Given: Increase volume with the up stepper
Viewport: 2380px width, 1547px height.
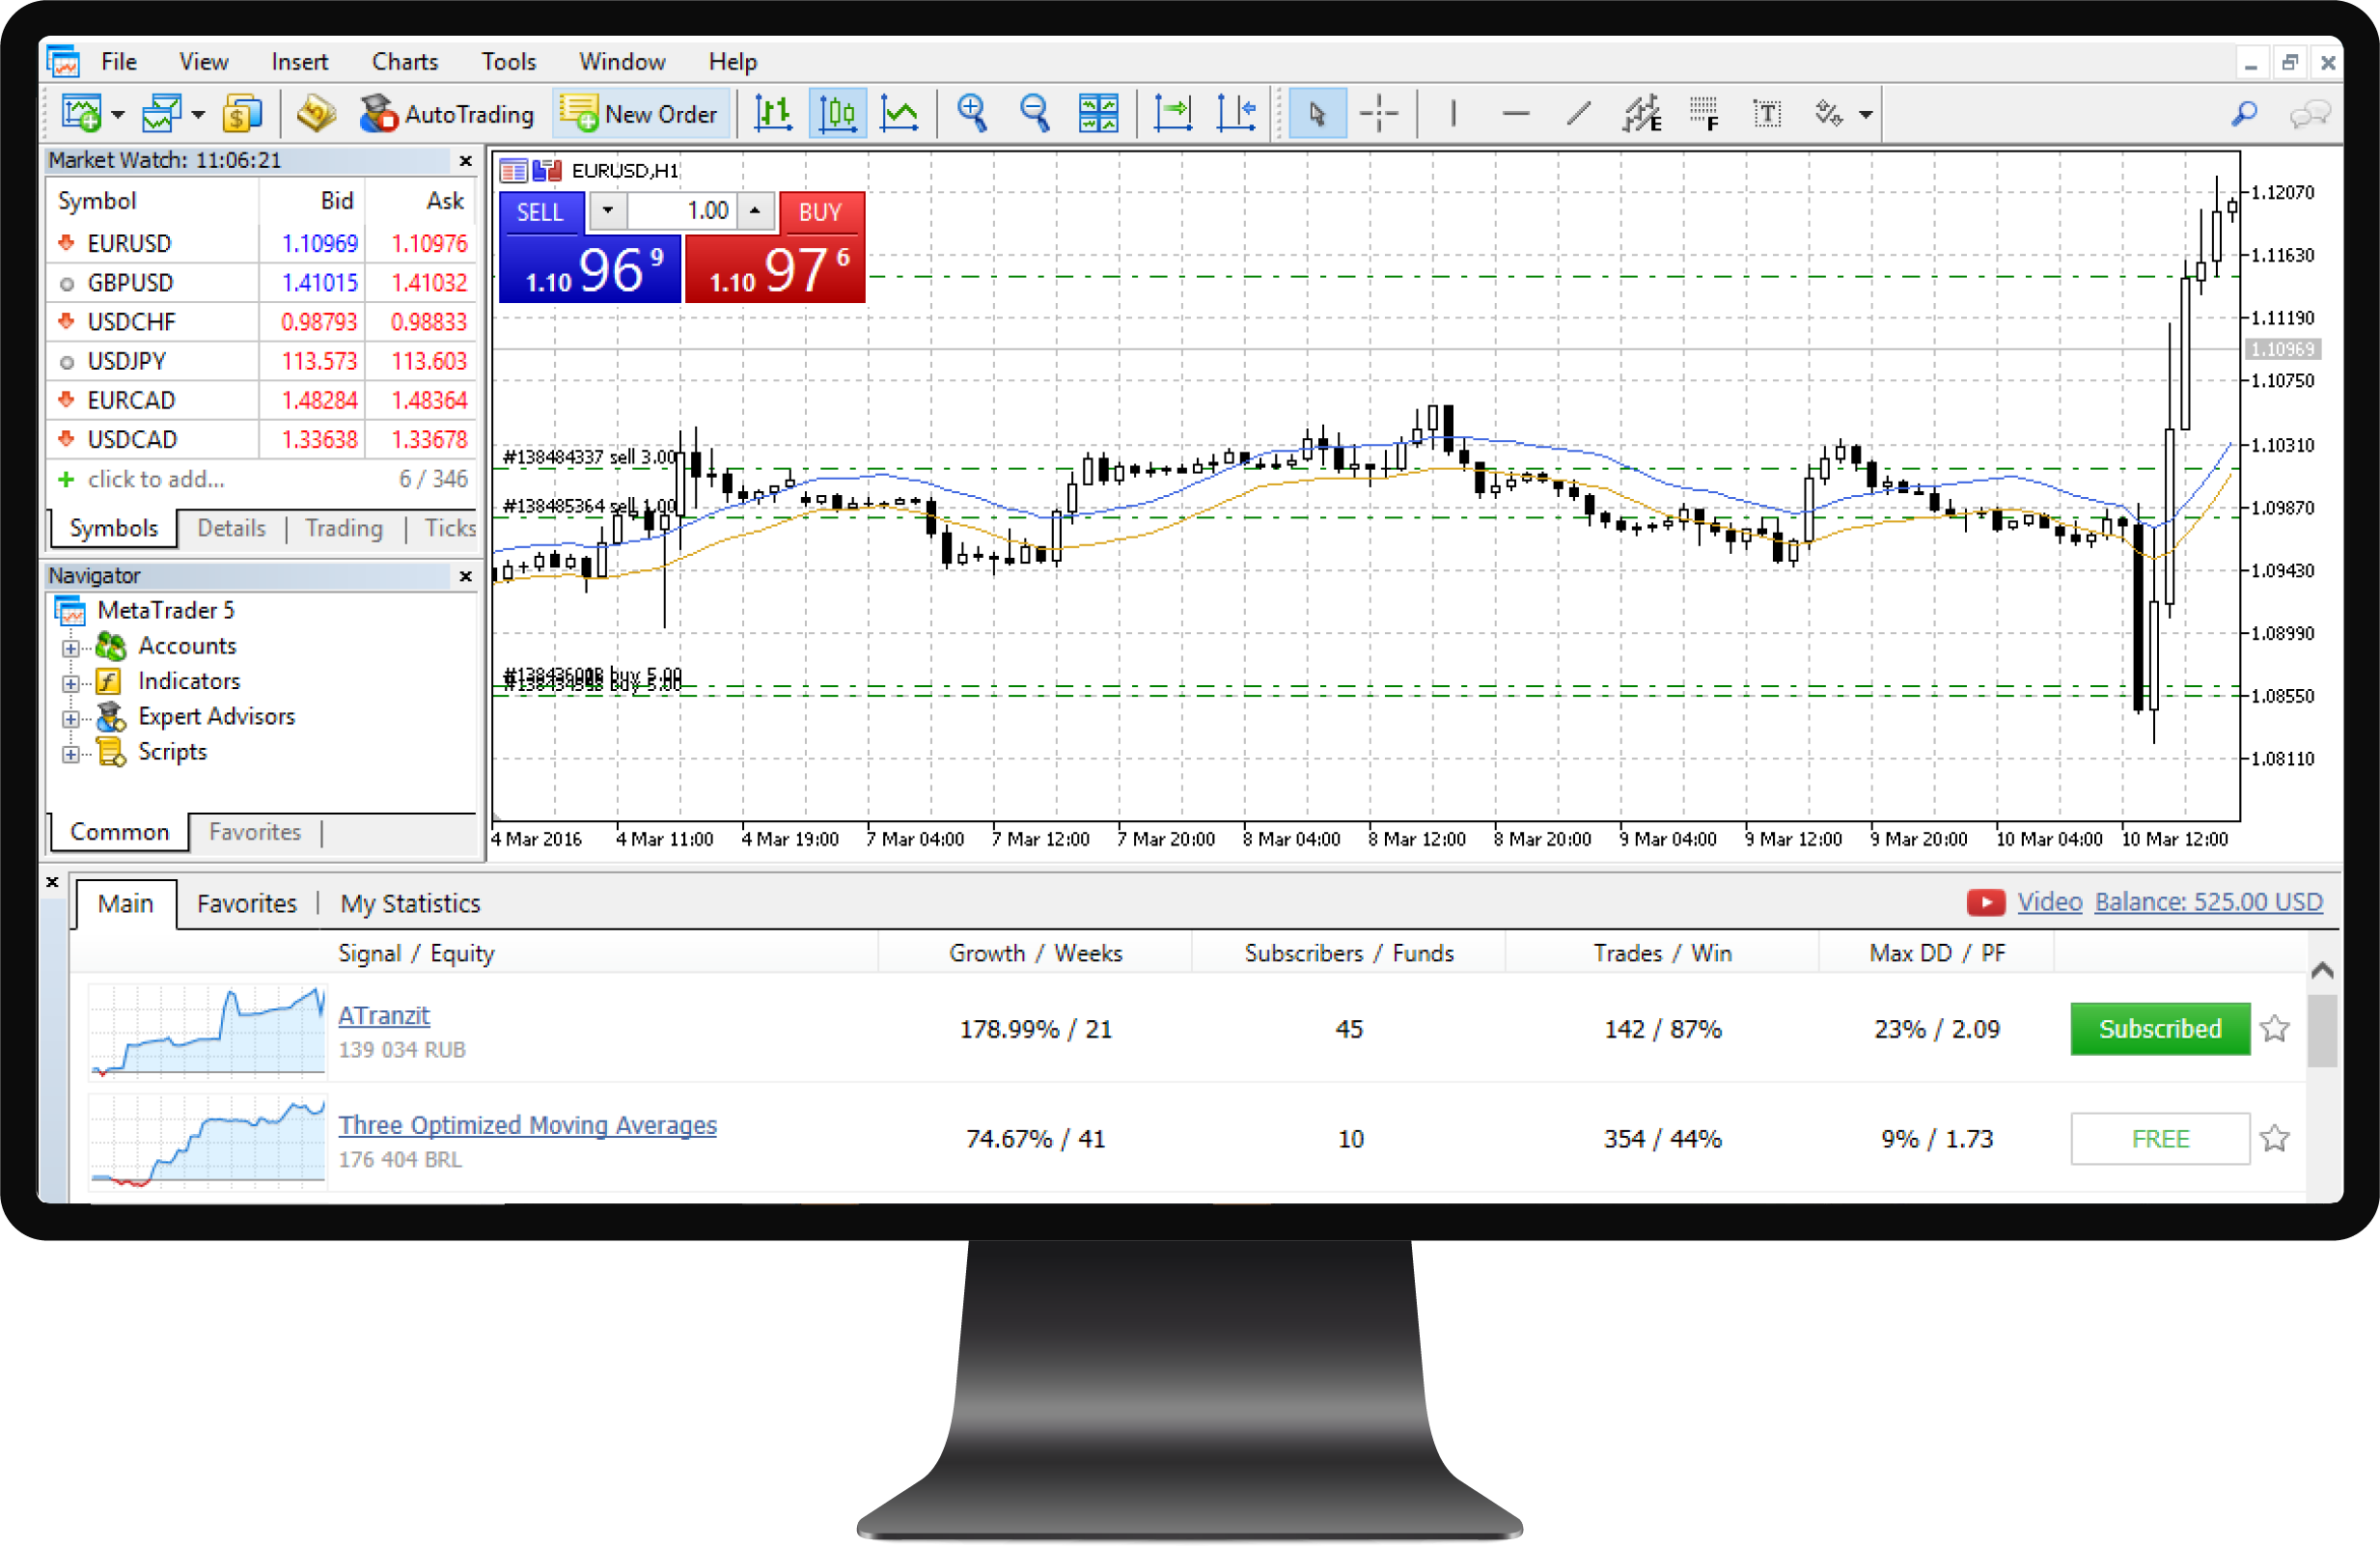Looking at the screenshot, I should 755,211.
